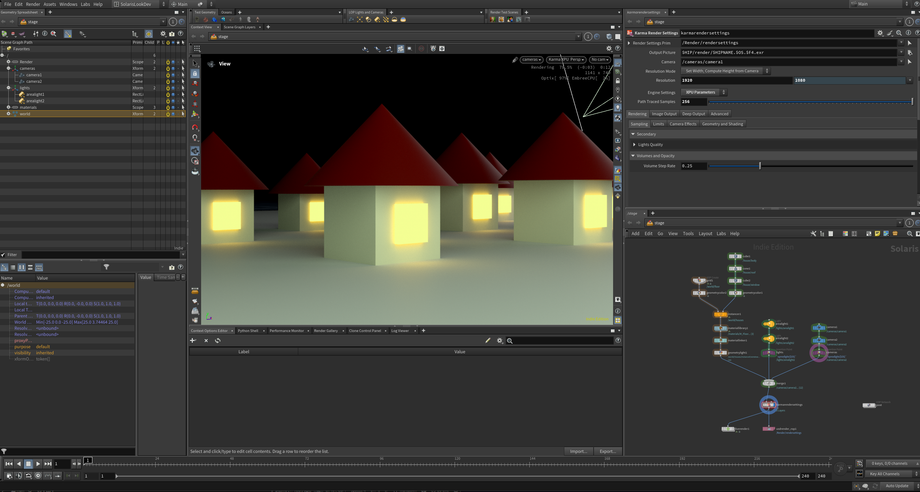This screenshot has width=920, height=492.
Task: Toggle visibility eye for camera1 prim
Action: (x=173, y=75)
